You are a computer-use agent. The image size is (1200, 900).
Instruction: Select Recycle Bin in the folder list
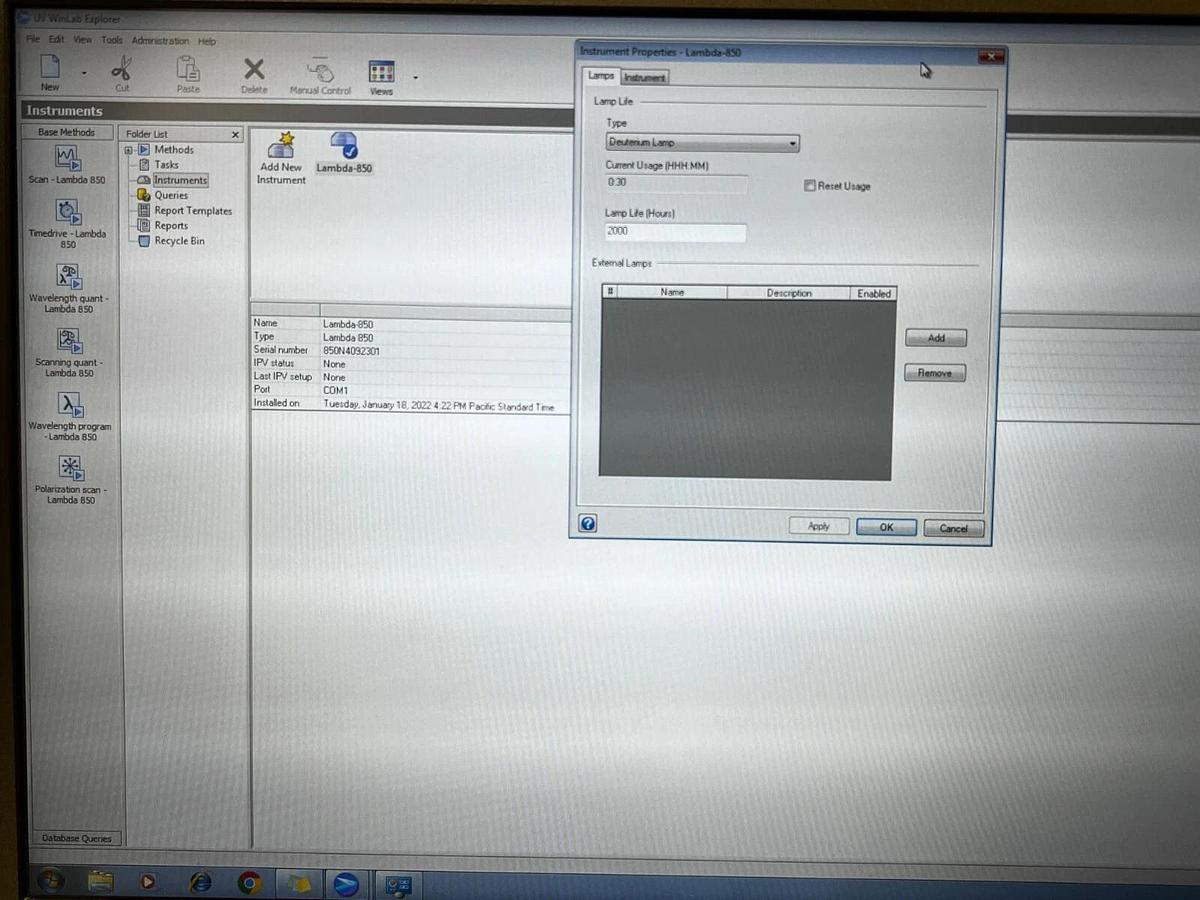click(179, 241)
